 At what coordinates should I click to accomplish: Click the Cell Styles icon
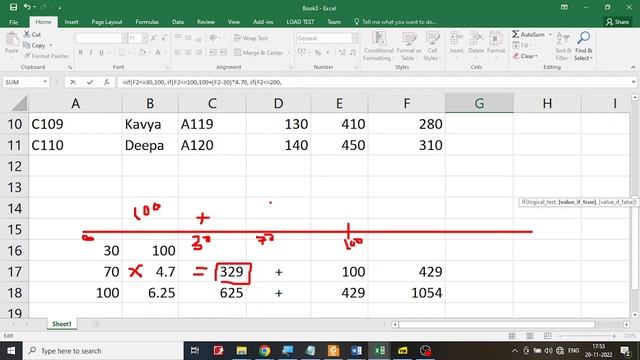point(432,39)
